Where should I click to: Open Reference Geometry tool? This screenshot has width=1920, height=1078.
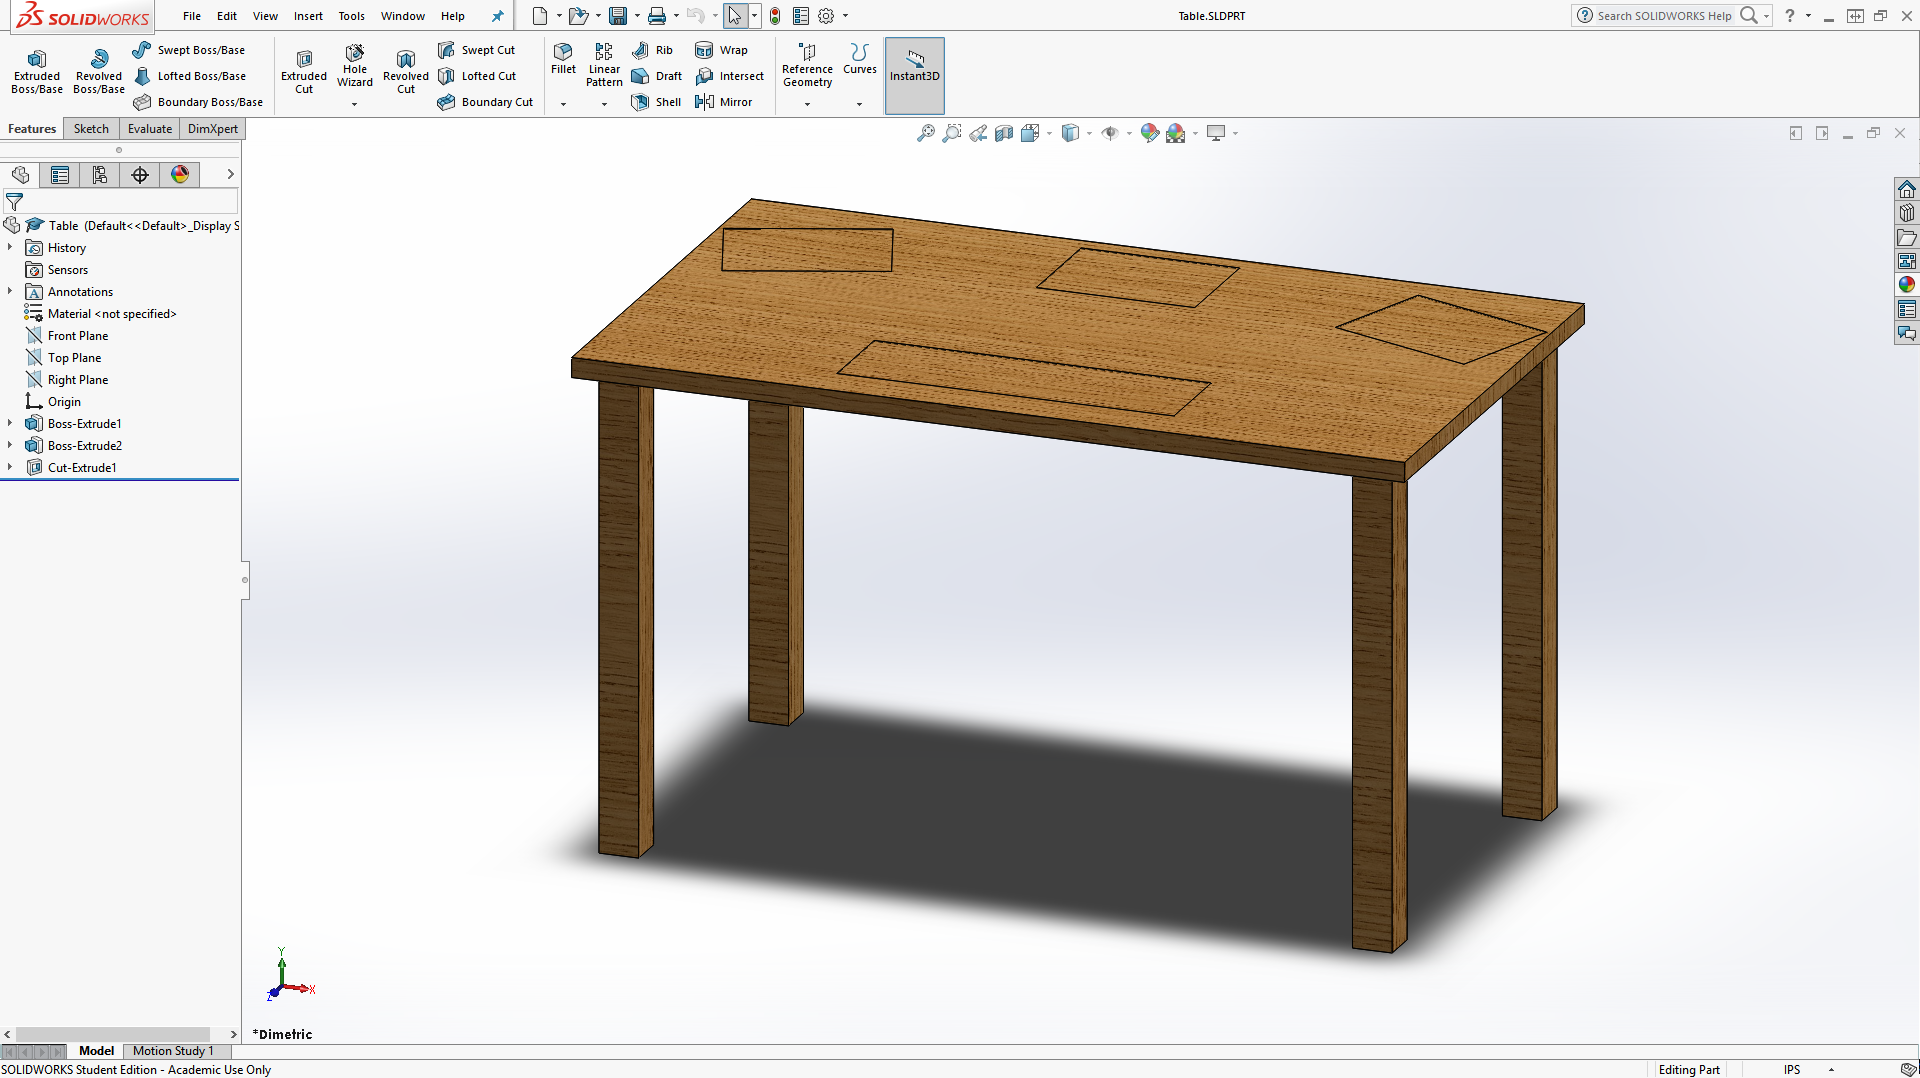click(807, 66)
